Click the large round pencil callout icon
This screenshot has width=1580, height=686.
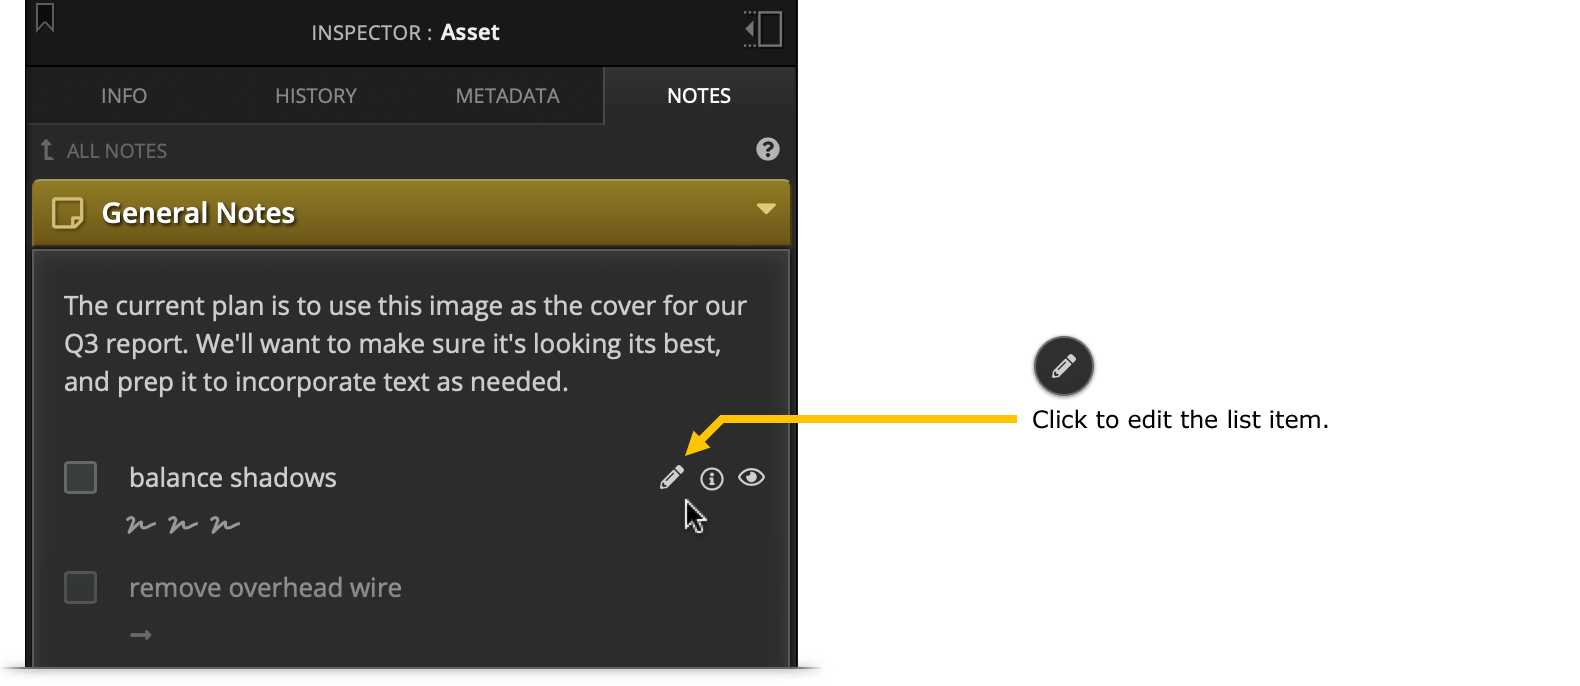[1063, 366]
